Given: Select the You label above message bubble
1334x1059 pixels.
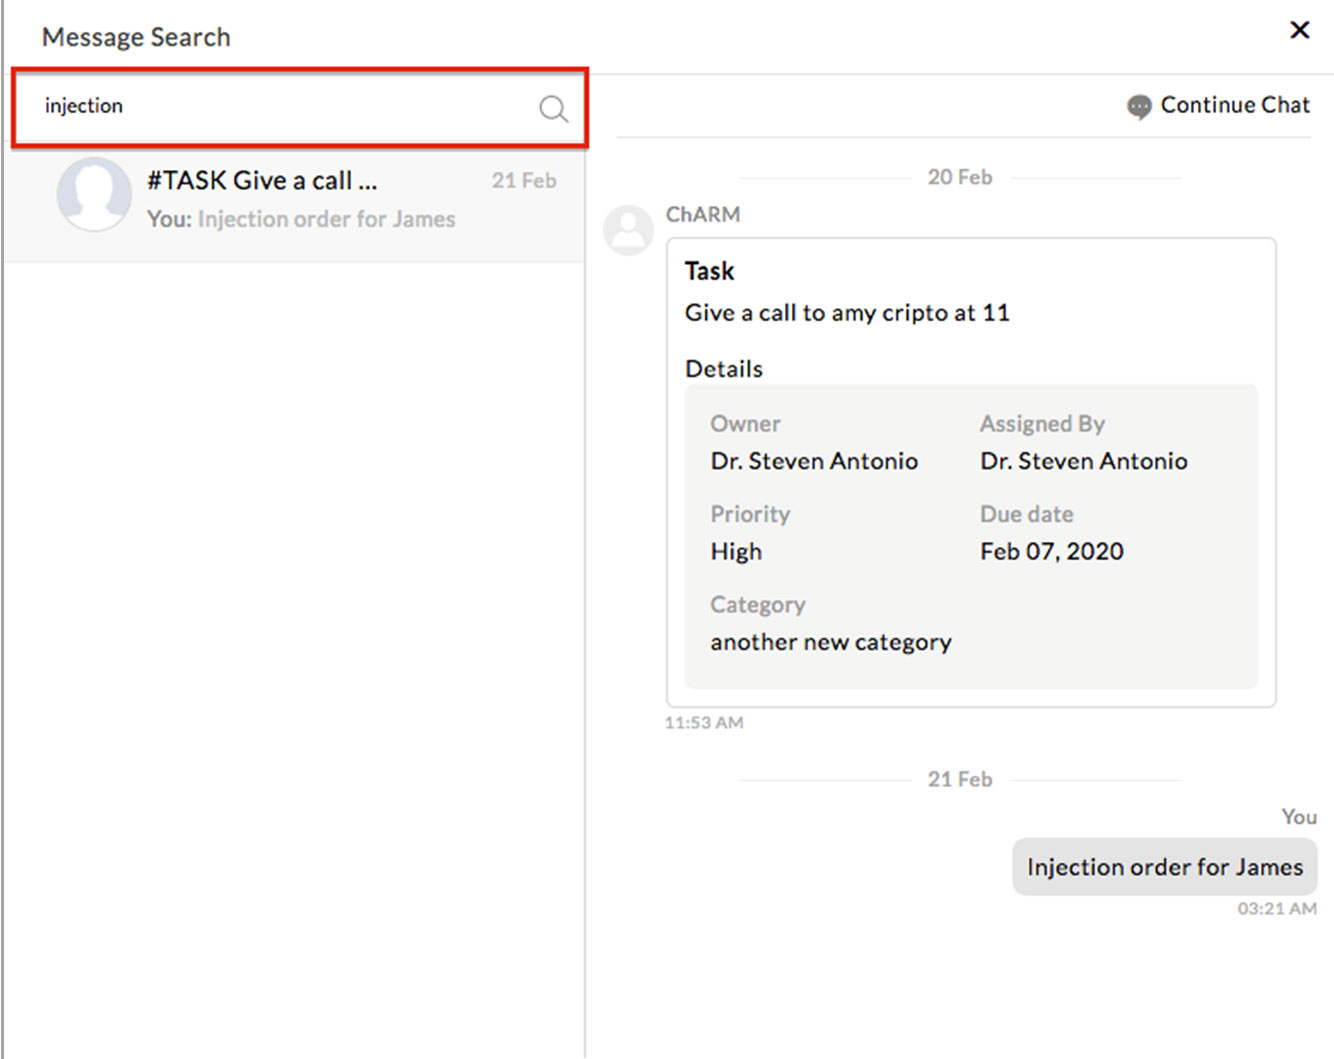Looking at the screenshot, I should click(1298, 817).
